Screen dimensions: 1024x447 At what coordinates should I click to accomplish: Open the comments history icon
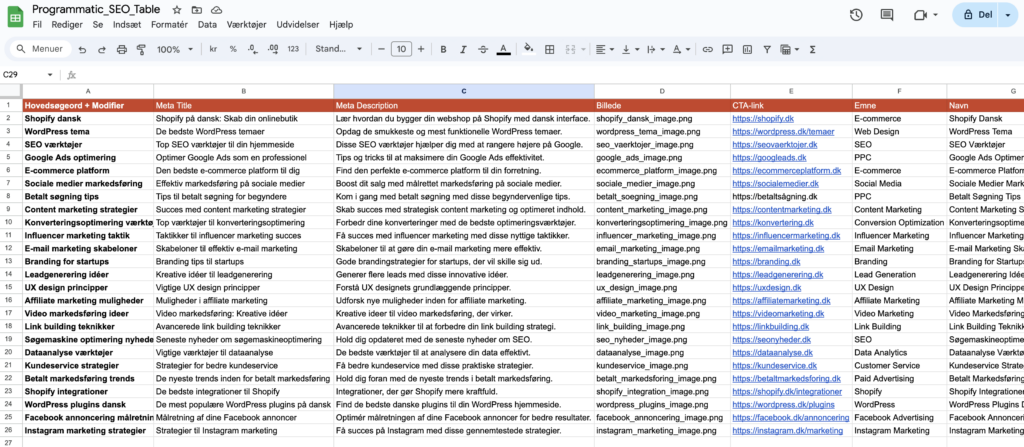point(886,15)
